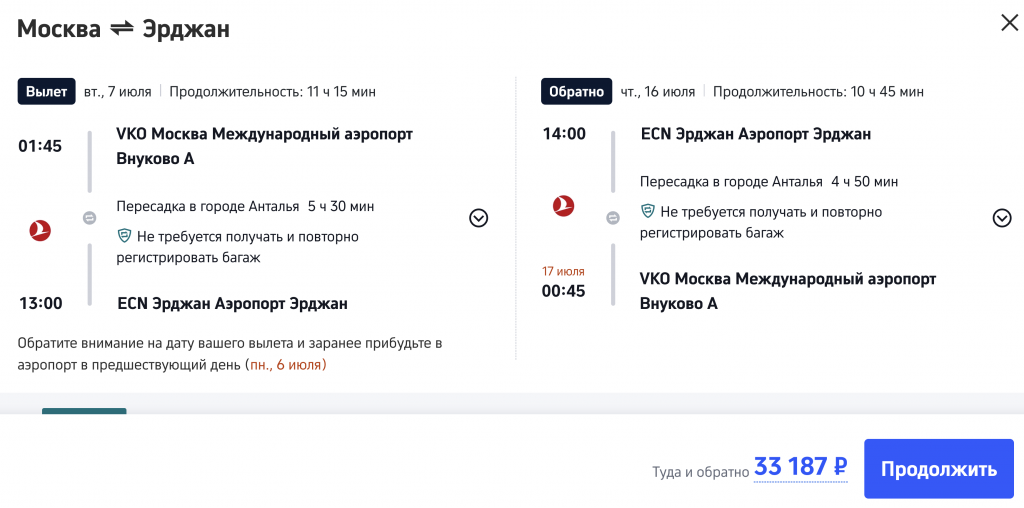This screenshot has width=1024, height=508.
Task: Click the baggage shield icon on return flight
Action: [648, 212]
